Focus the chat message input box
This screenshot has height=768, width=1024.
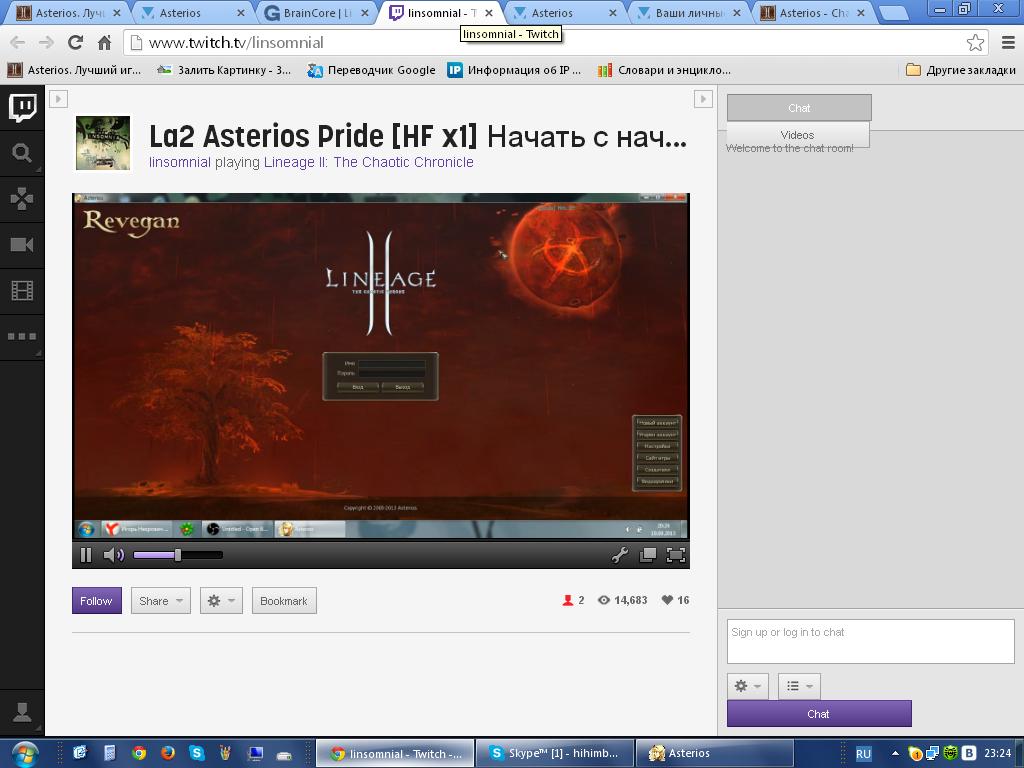871,641
